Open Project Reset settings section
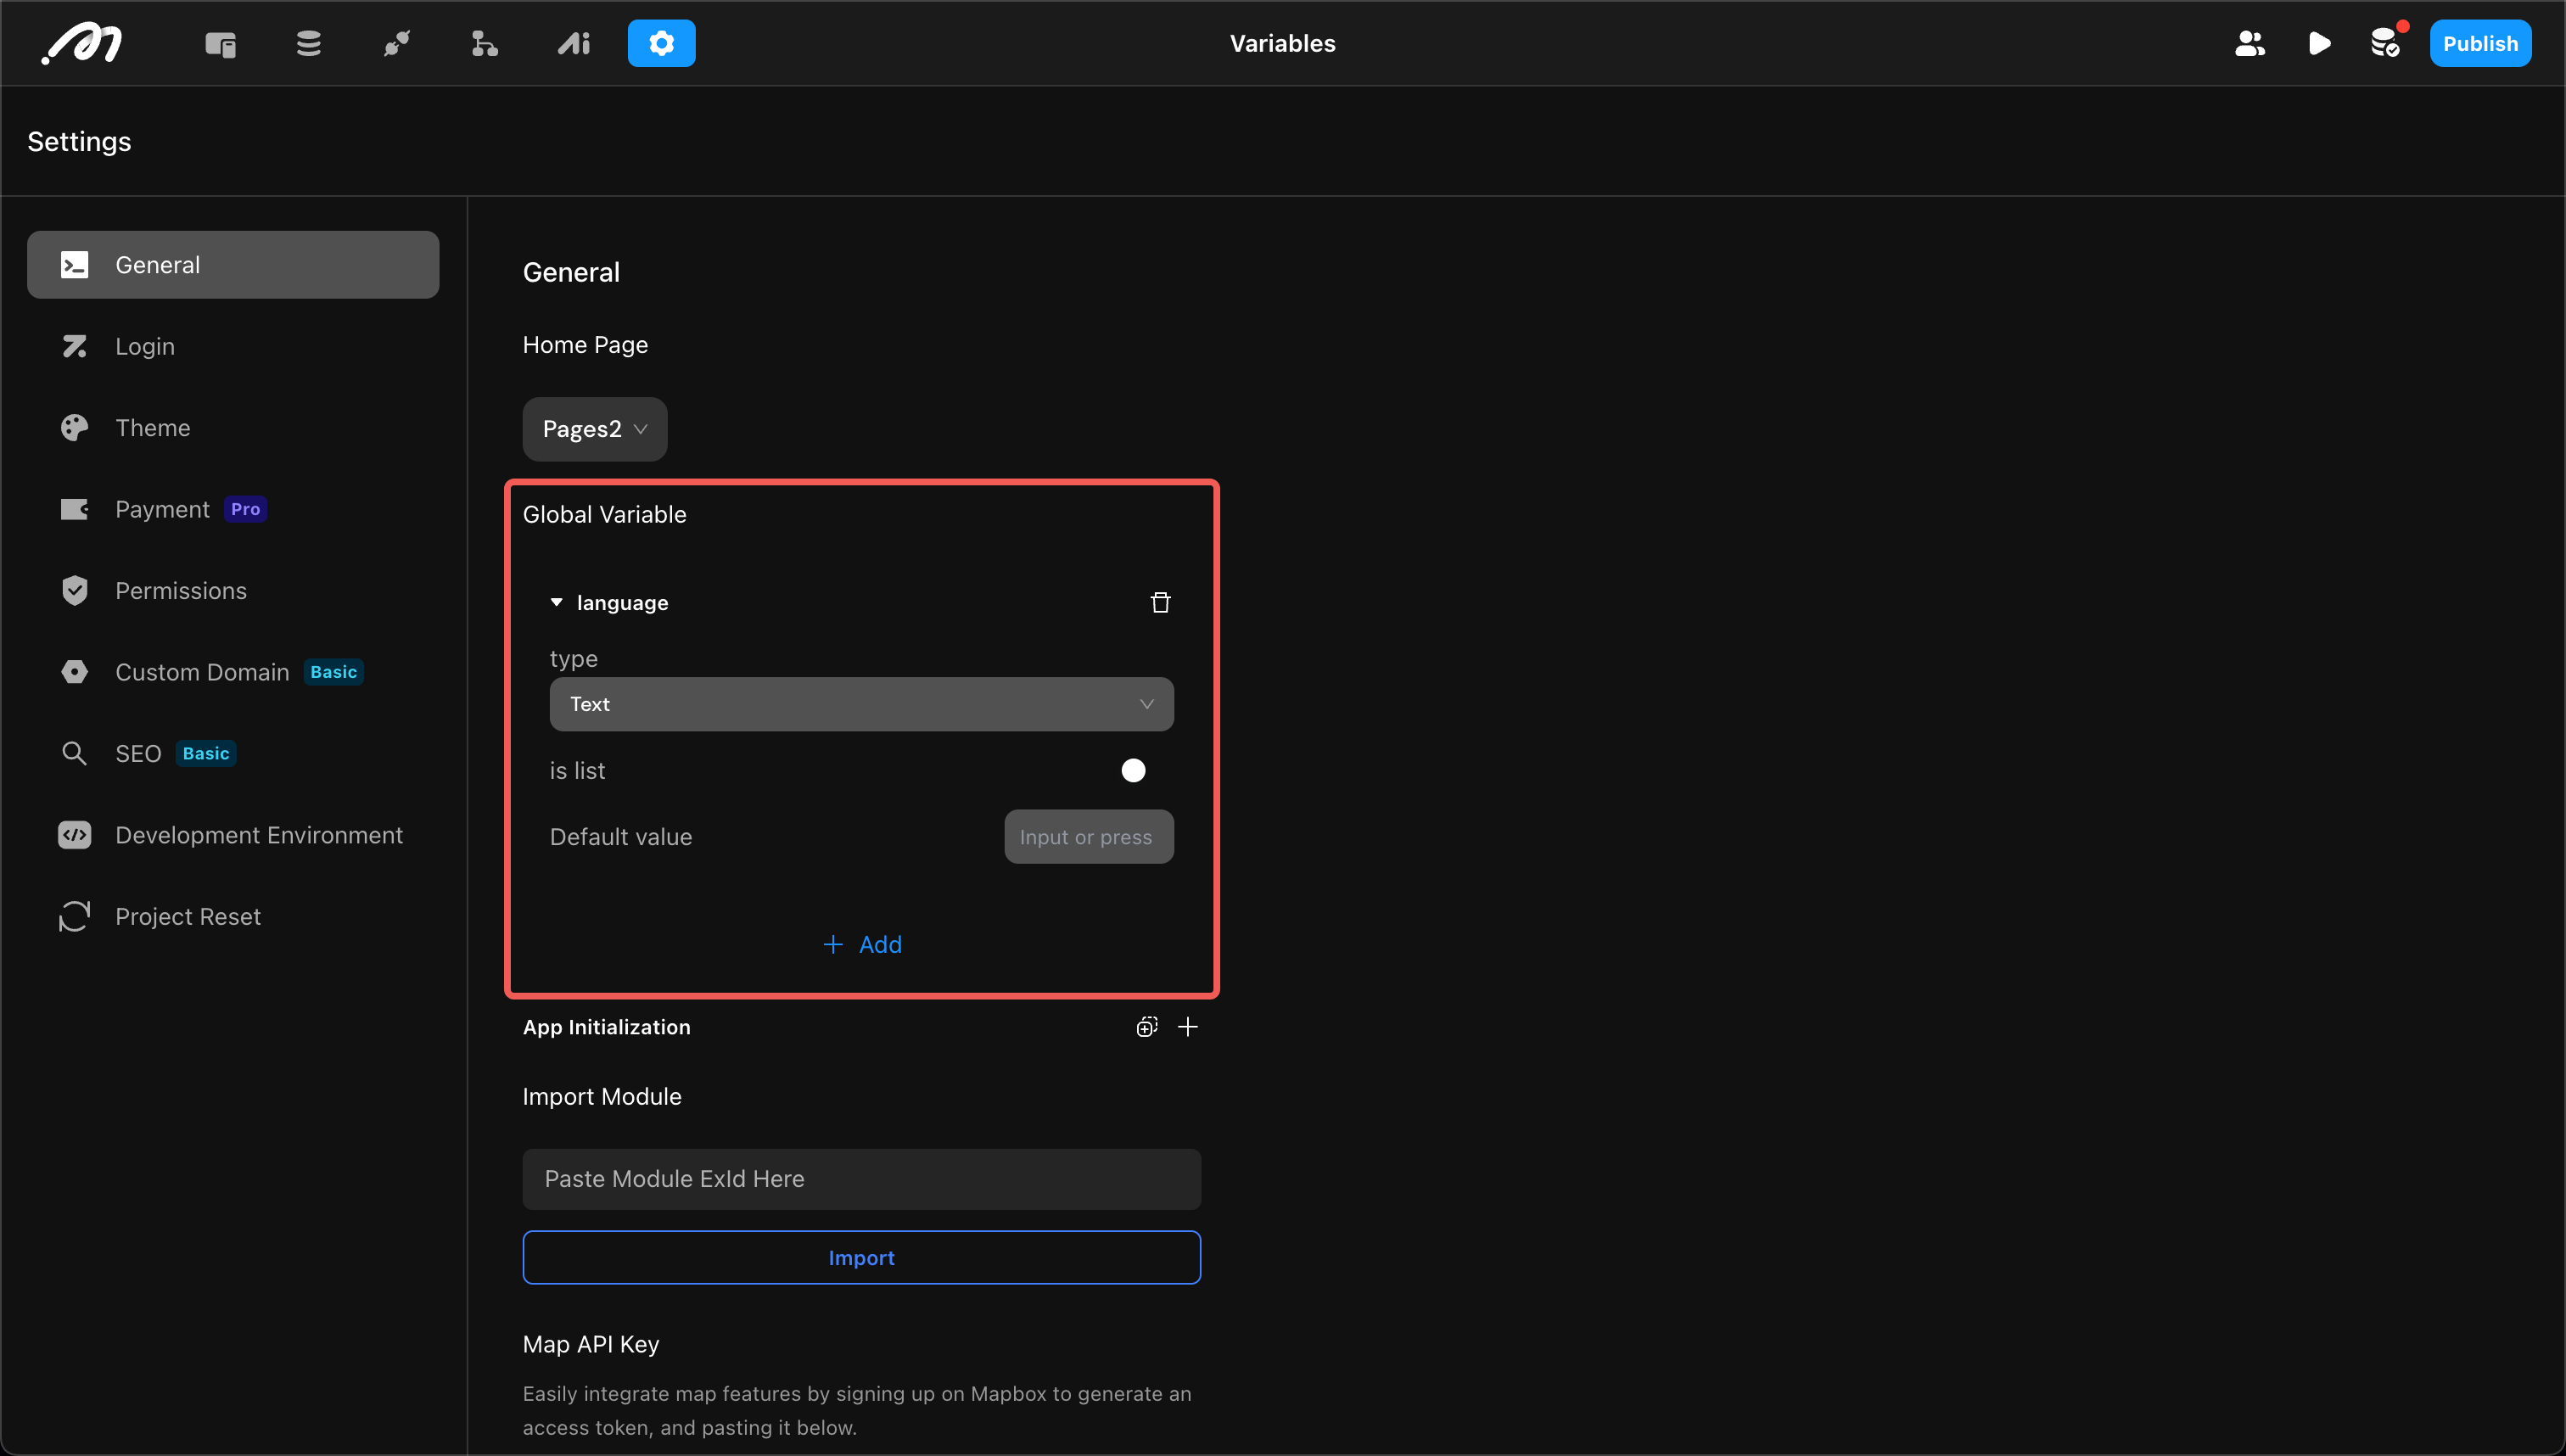 point(233,917)
